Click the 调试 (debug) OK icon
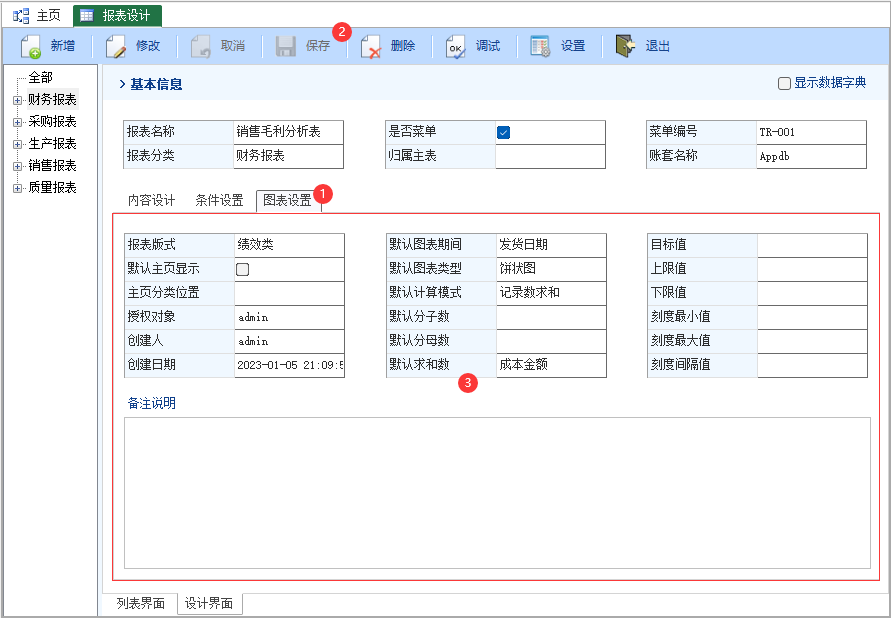Screen dimensions: 891x618 456,46
